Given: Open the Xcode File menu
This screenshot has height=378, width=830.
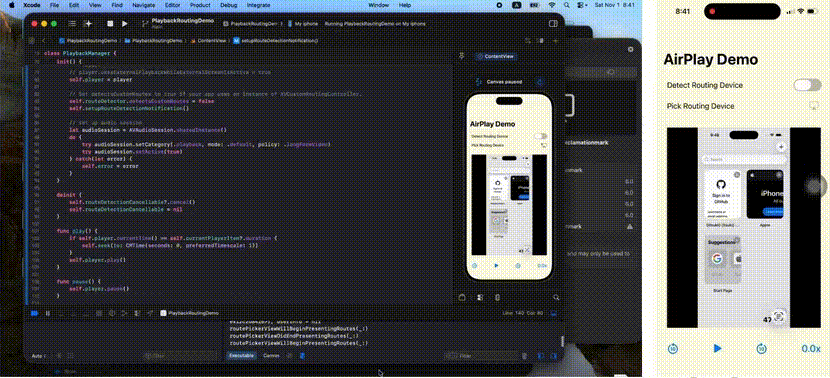Looking at the screenshot, I should click(54, 5).
